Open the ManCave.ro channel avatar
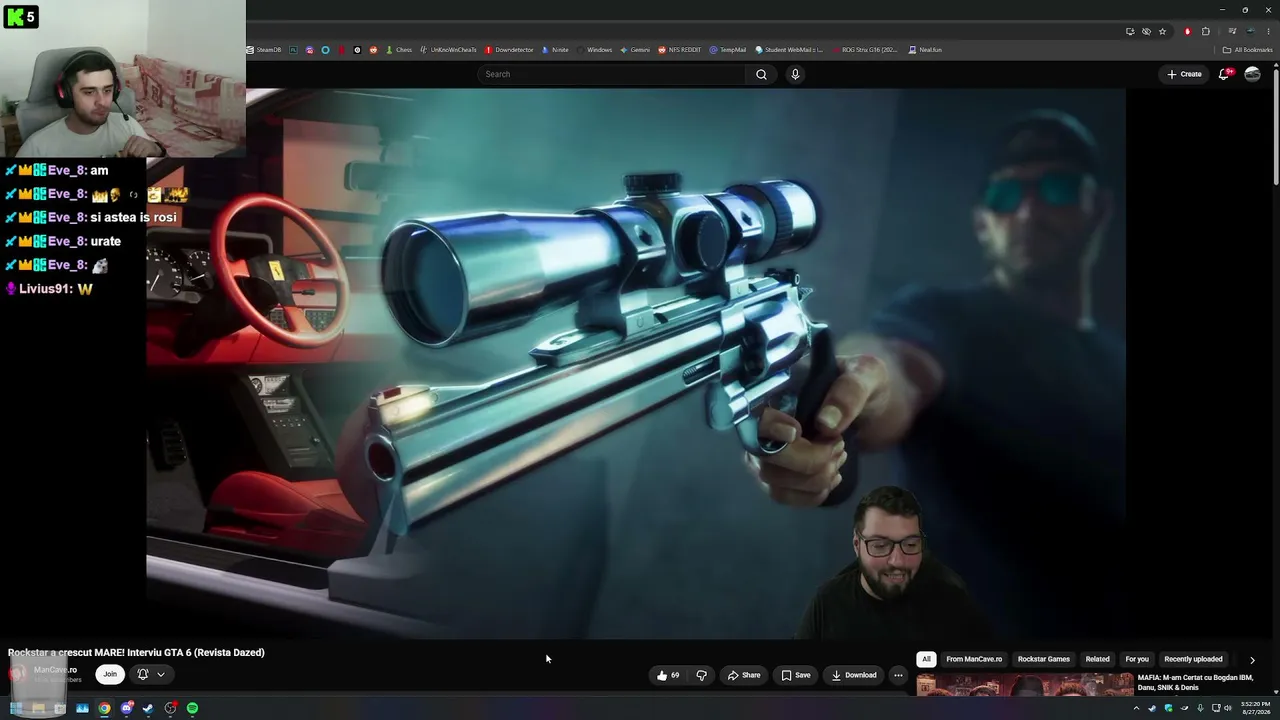This screenshot has height=720, width=1280. (18, 674)
